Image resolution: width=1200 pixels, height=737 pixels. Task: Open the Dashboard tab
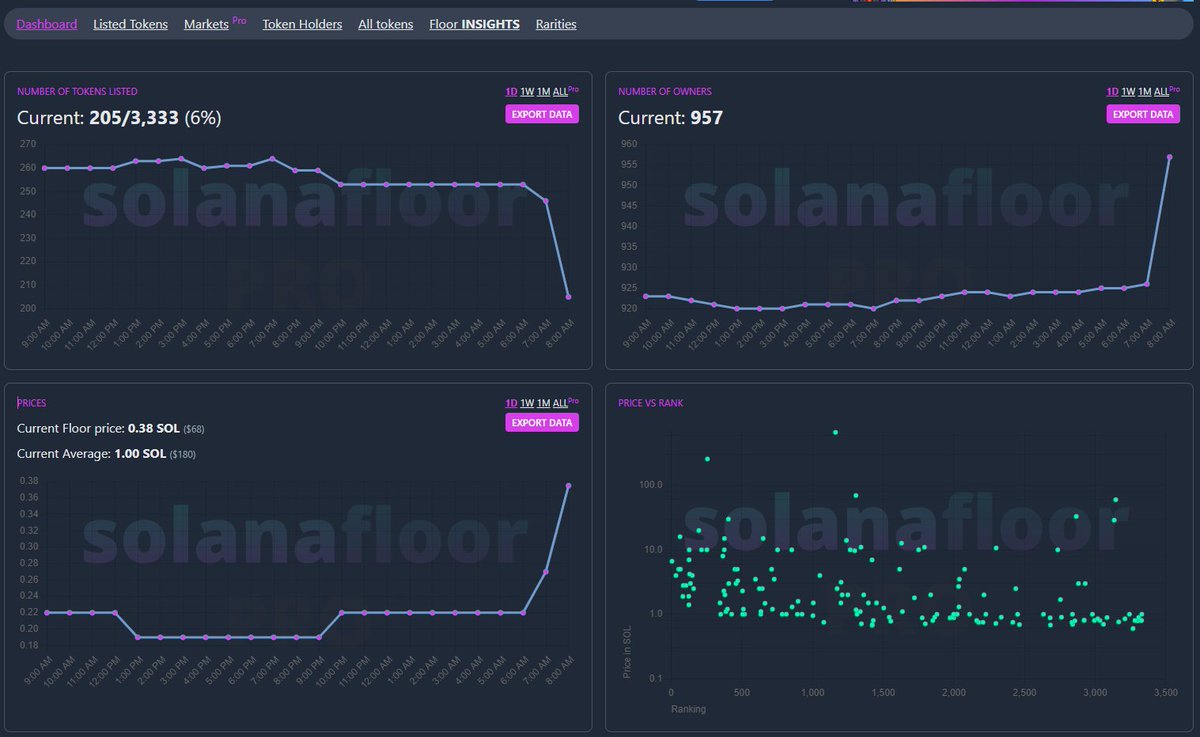[47, 24]
